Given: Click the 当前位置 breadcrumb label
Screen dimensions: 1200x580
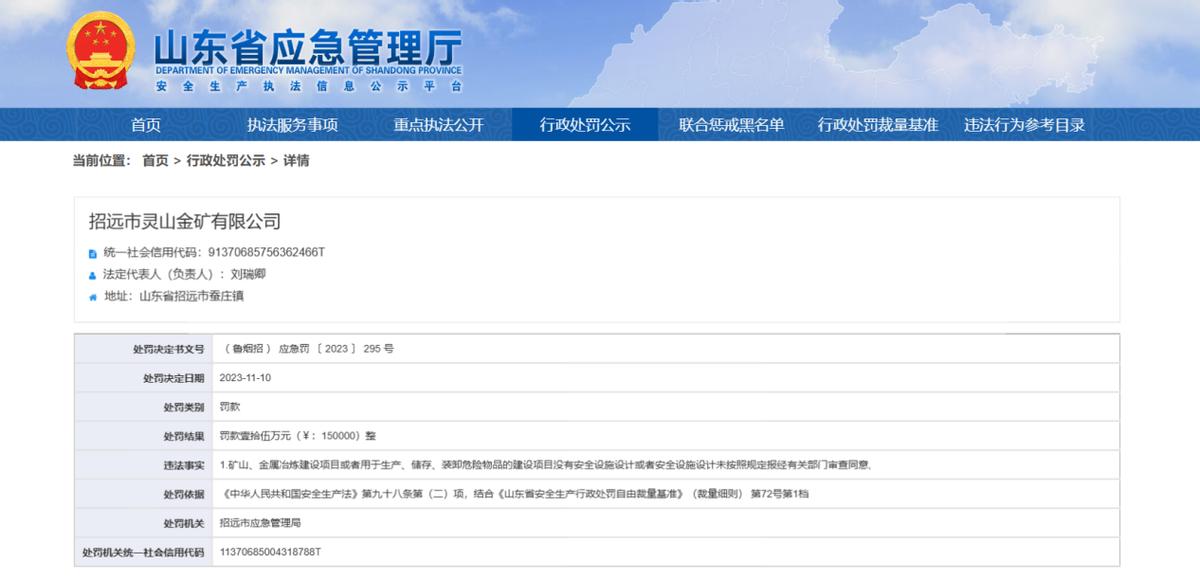Looking at the screenshot, I should pyautogui.click(x=102, y=160).
